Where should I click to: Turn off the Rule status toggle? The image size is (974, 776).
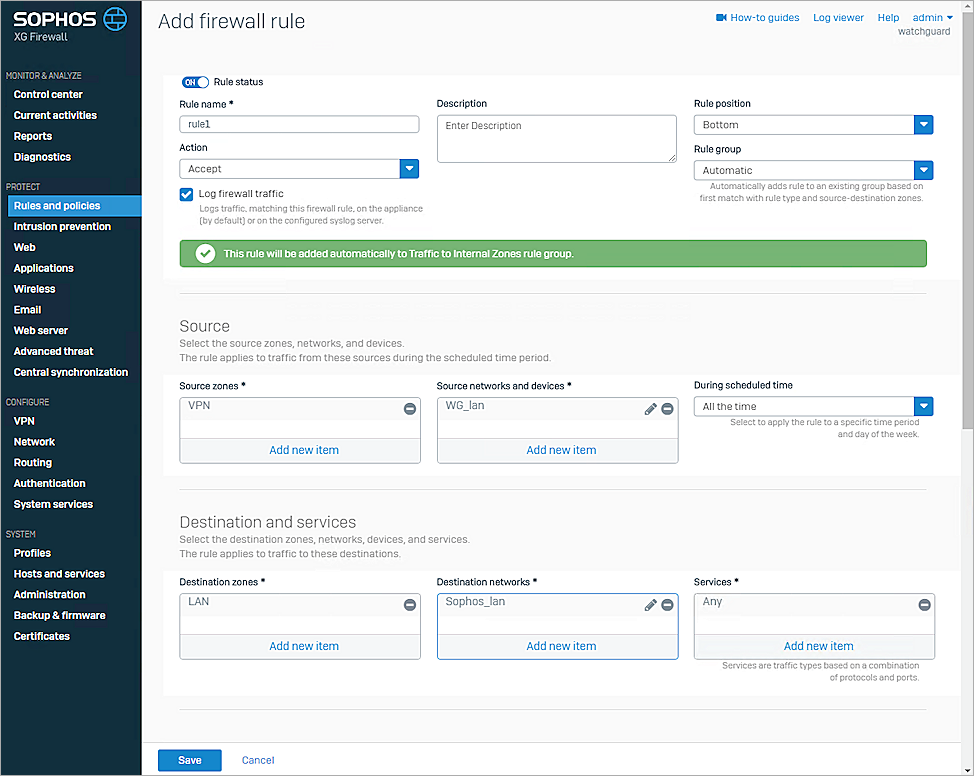pyautogui.click(x=195, y=82)
